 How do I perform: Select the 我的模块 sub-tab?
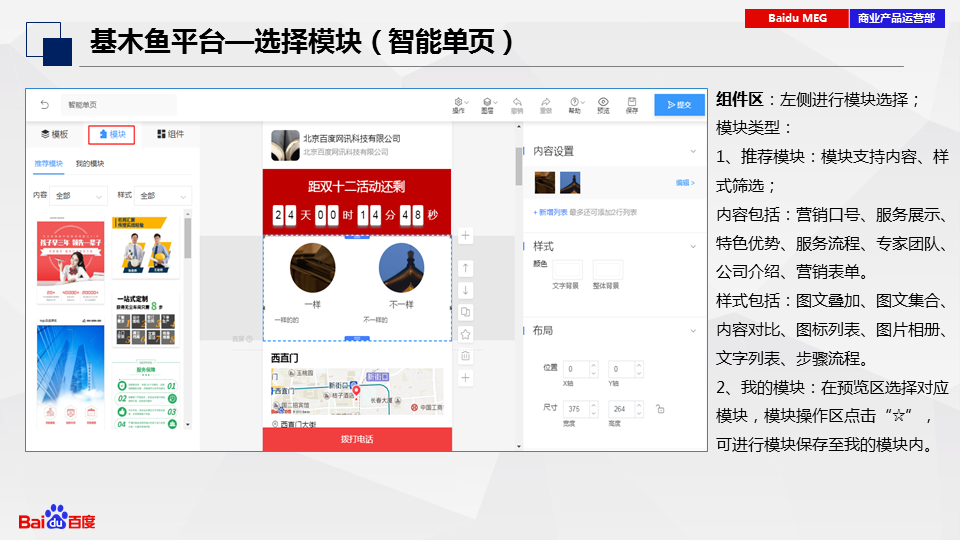click(90, 163)
